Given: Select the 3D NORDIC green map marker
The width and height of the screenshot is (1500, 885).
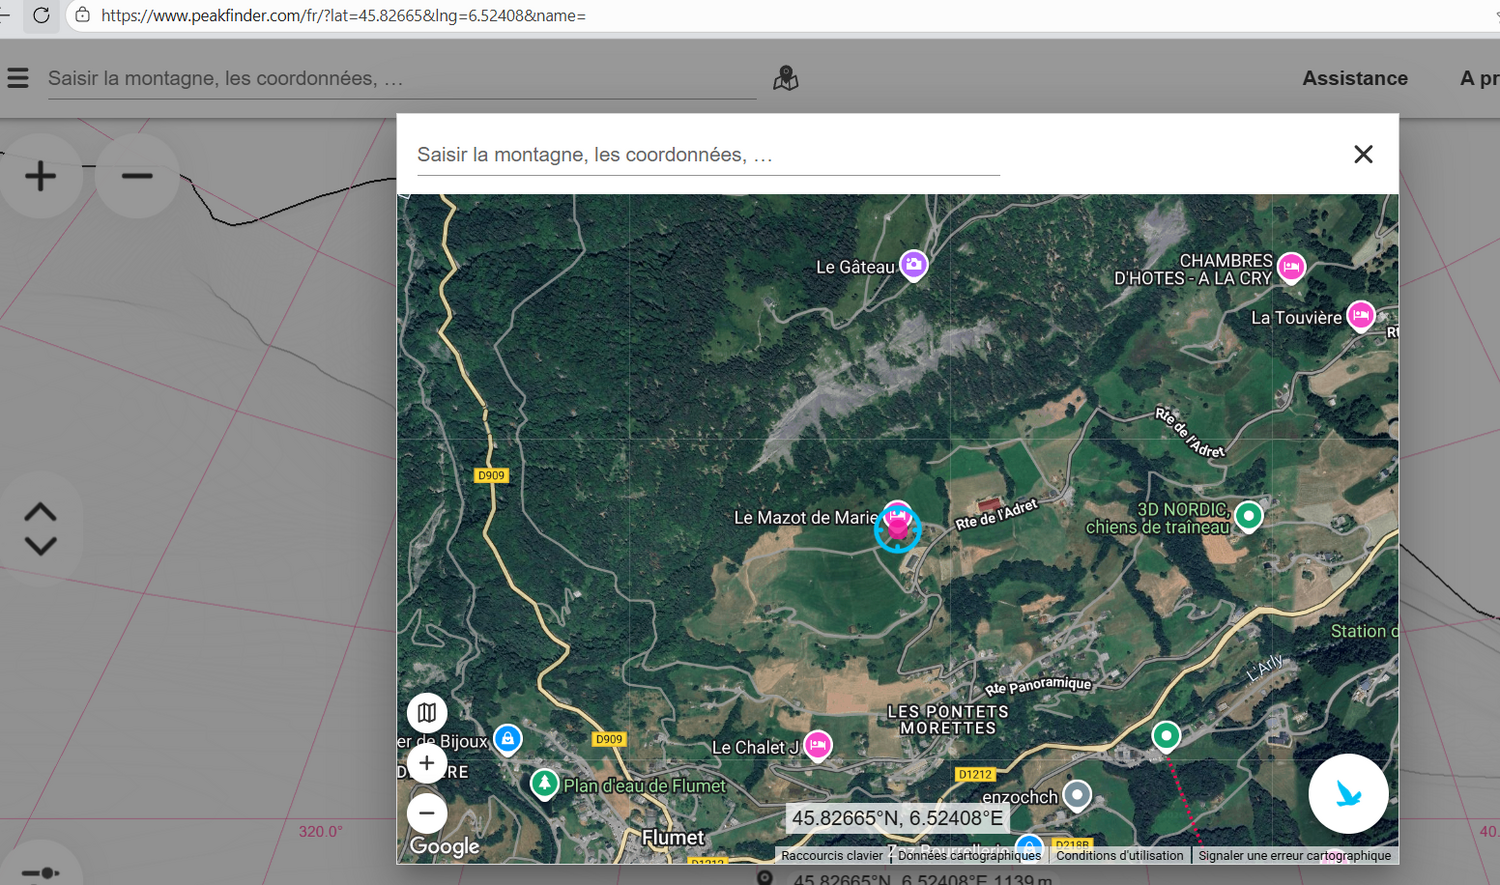Looking at the screenshot, I should 1248,516.
